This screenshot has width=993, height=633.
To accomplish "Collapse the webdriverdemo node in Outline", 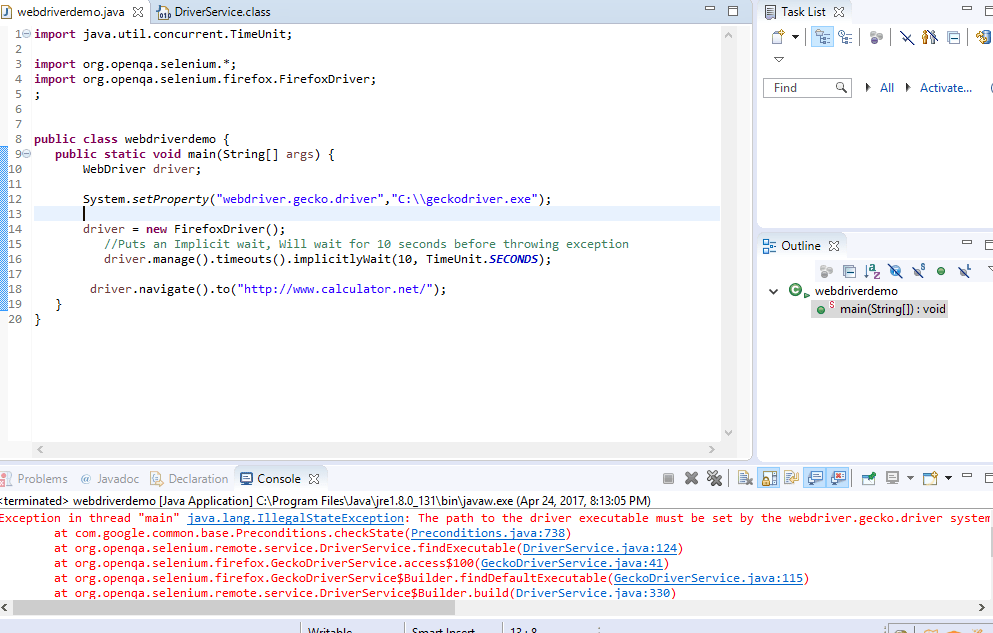I will [773, 291].
